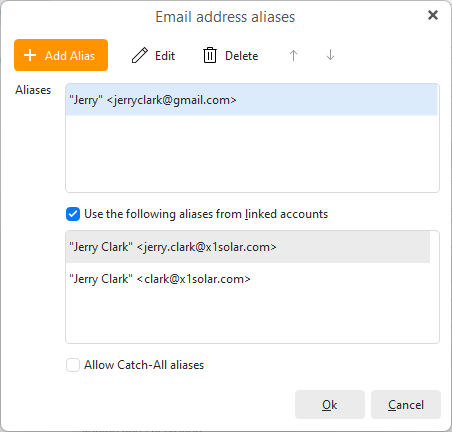Close the Email address aliases dialog

[433, 15]
